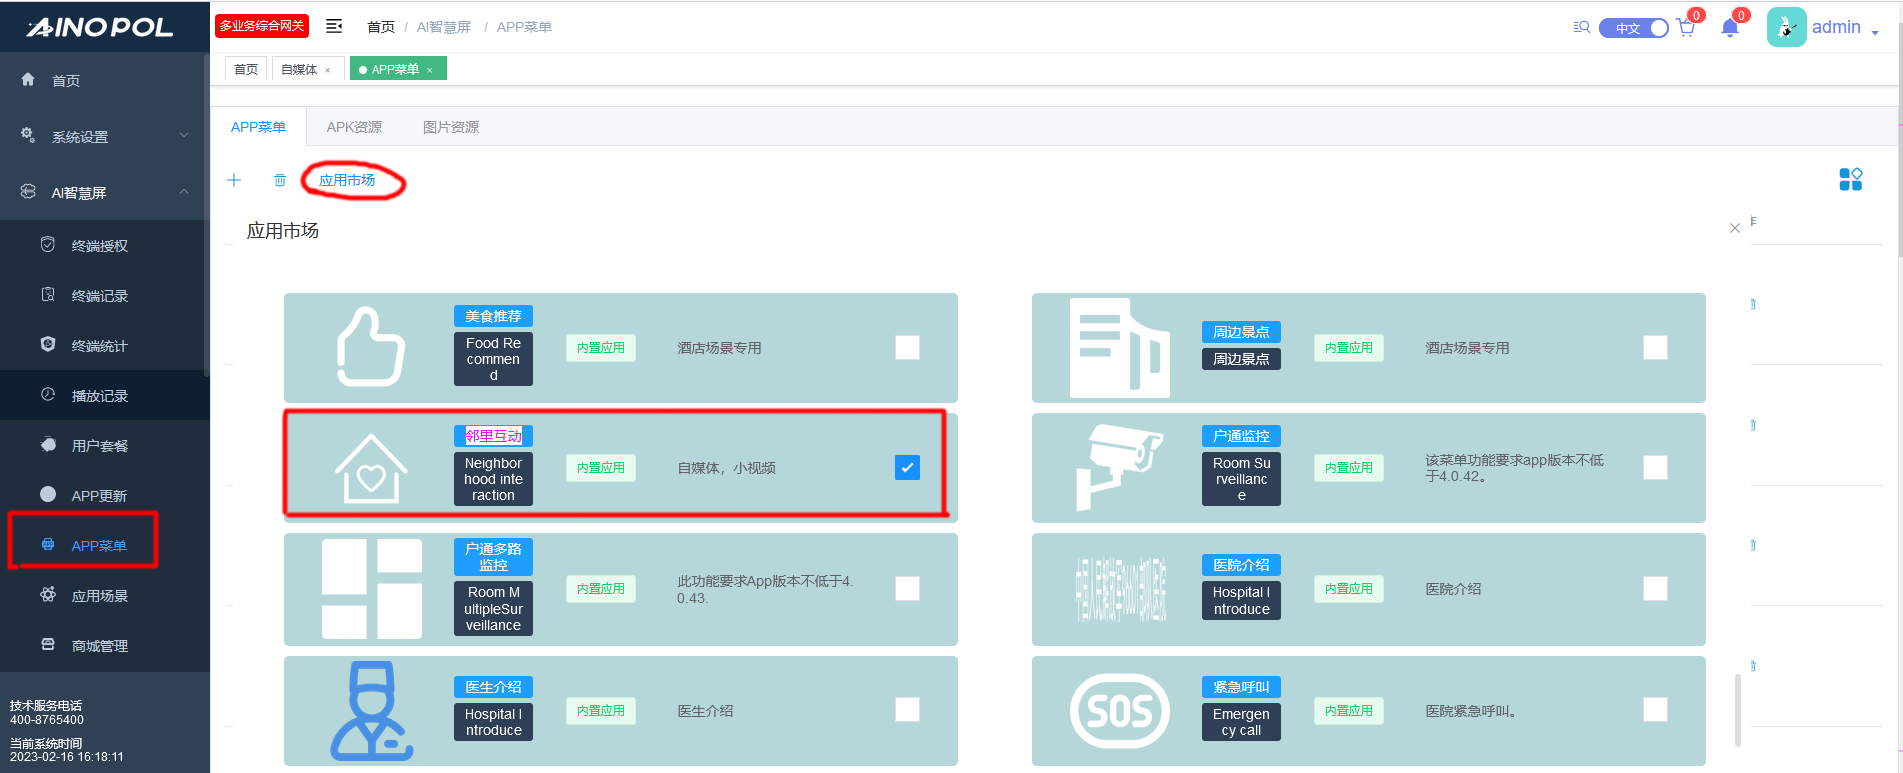Viewport: 1903px width, 773px height.
Task: Click the menu search icon in header
Action: [1581, 28]
